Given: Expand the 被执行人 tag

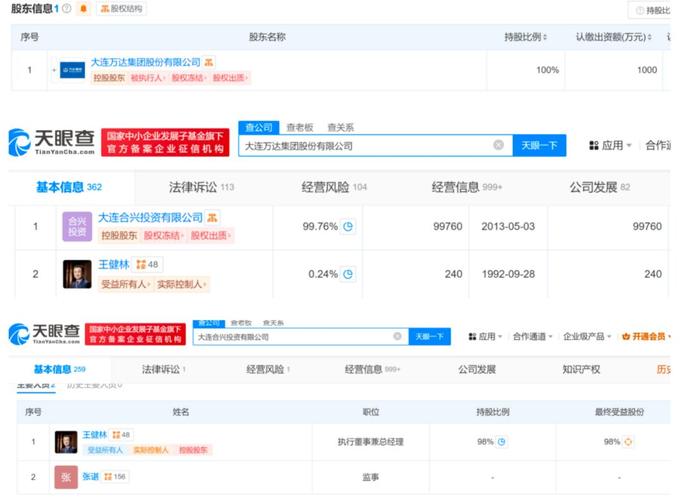Looking at the screenshot, I should pyautogui.click(x=147, y=78).
